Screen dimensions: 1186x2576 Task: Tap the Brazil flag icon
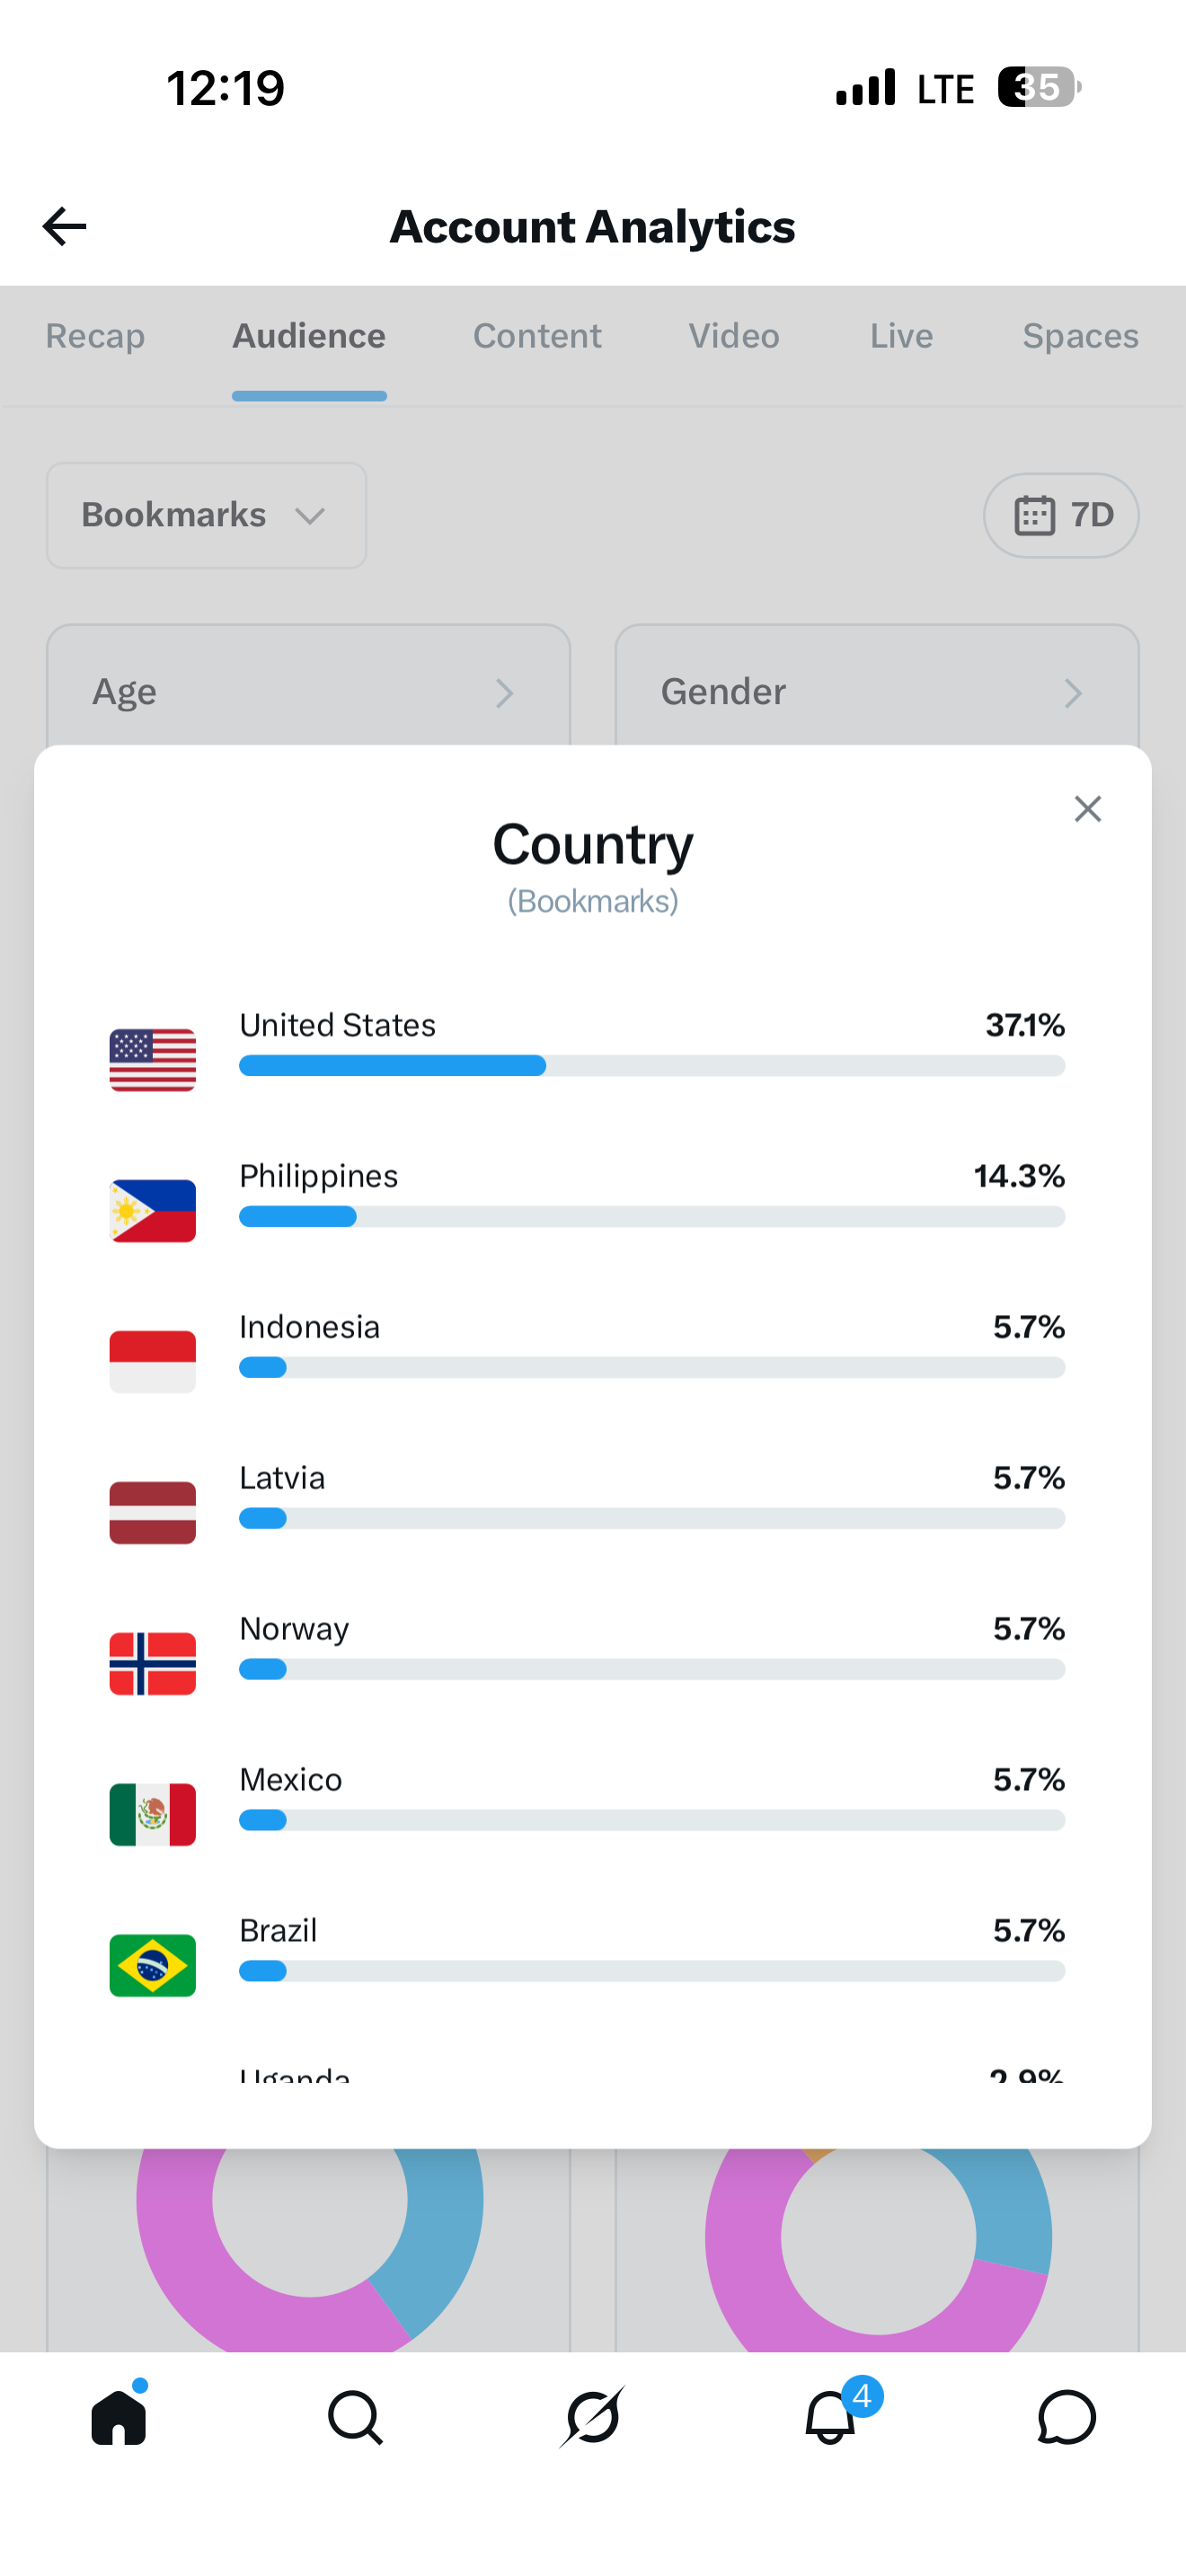point(152,1965)
